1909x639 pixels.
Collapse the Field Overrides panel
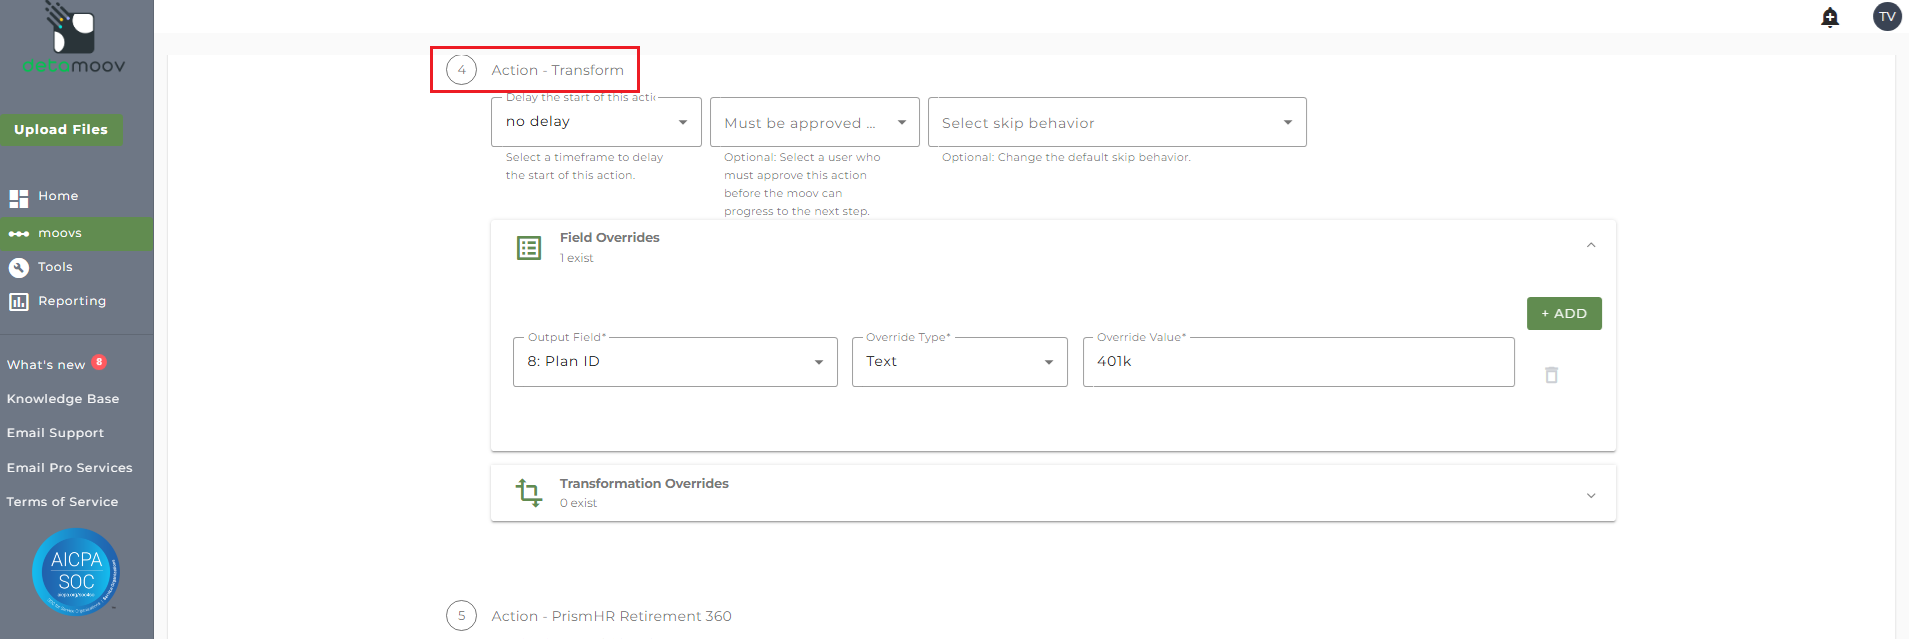point(1590,246)
